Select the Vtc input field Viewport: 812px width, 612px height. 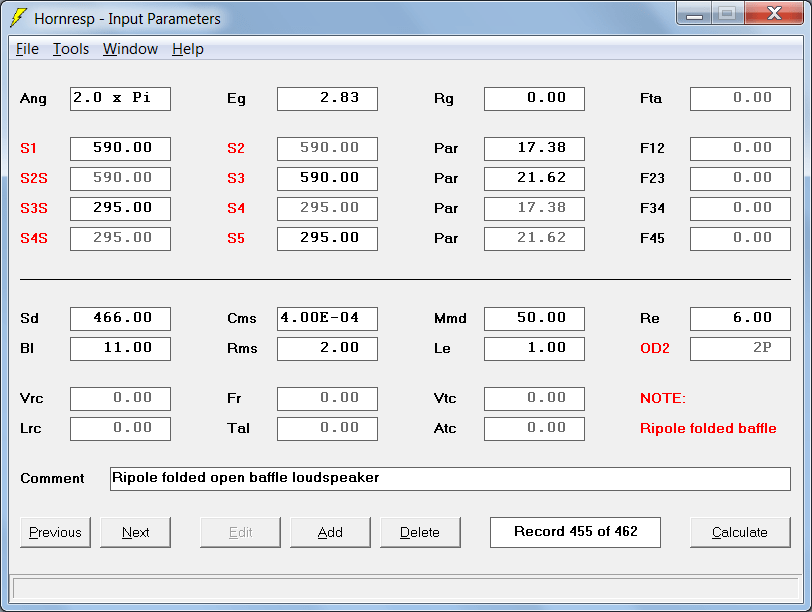coord(534,399)
